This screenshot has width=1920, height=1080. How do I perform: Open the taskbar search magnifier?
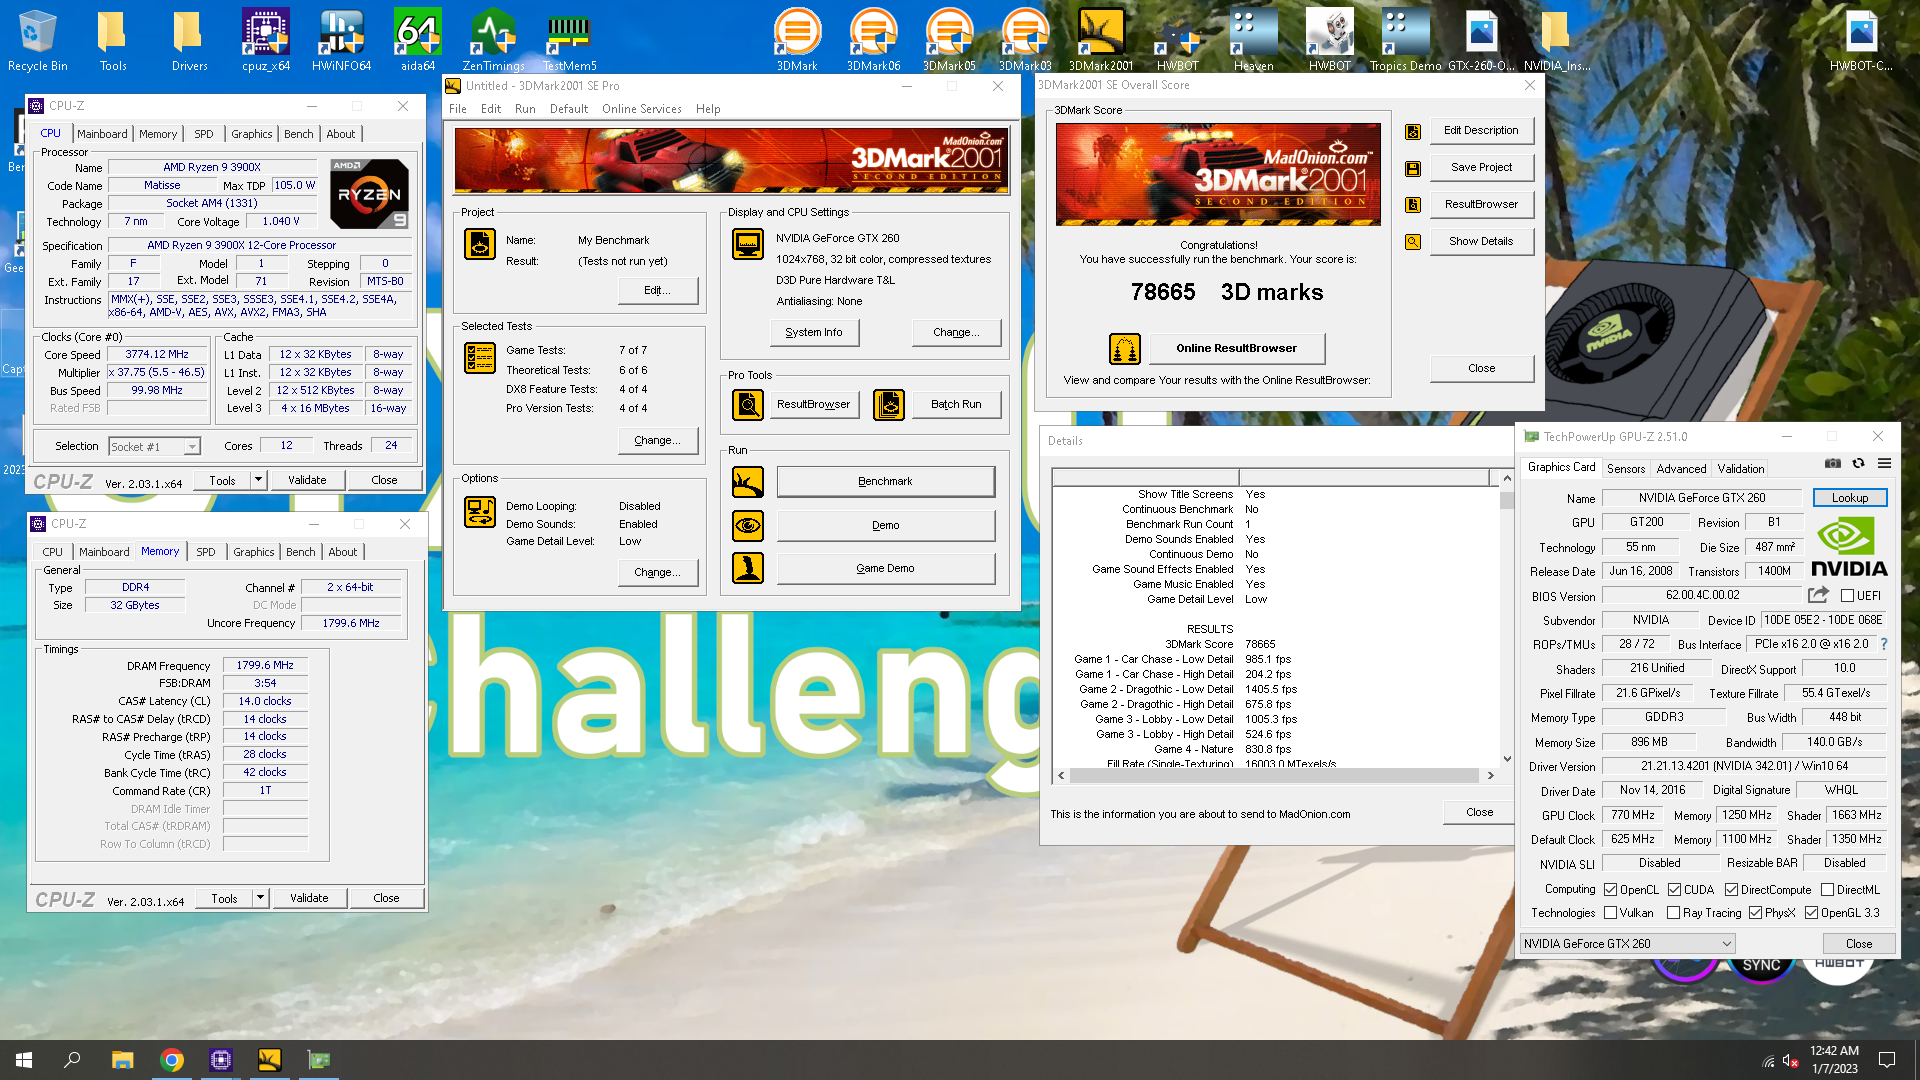coord(72,1060)
